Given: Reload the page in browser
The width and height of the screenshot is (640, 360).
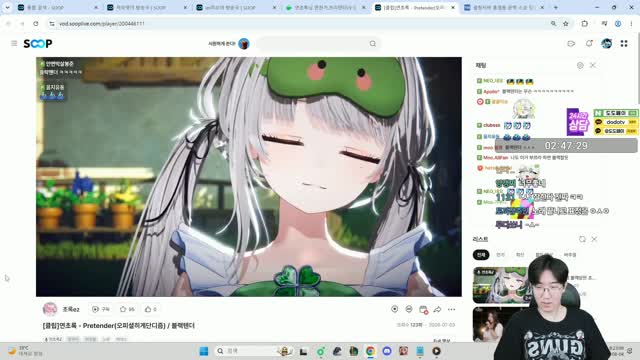Looking at the screenshot, I should (x=36, y=24).
